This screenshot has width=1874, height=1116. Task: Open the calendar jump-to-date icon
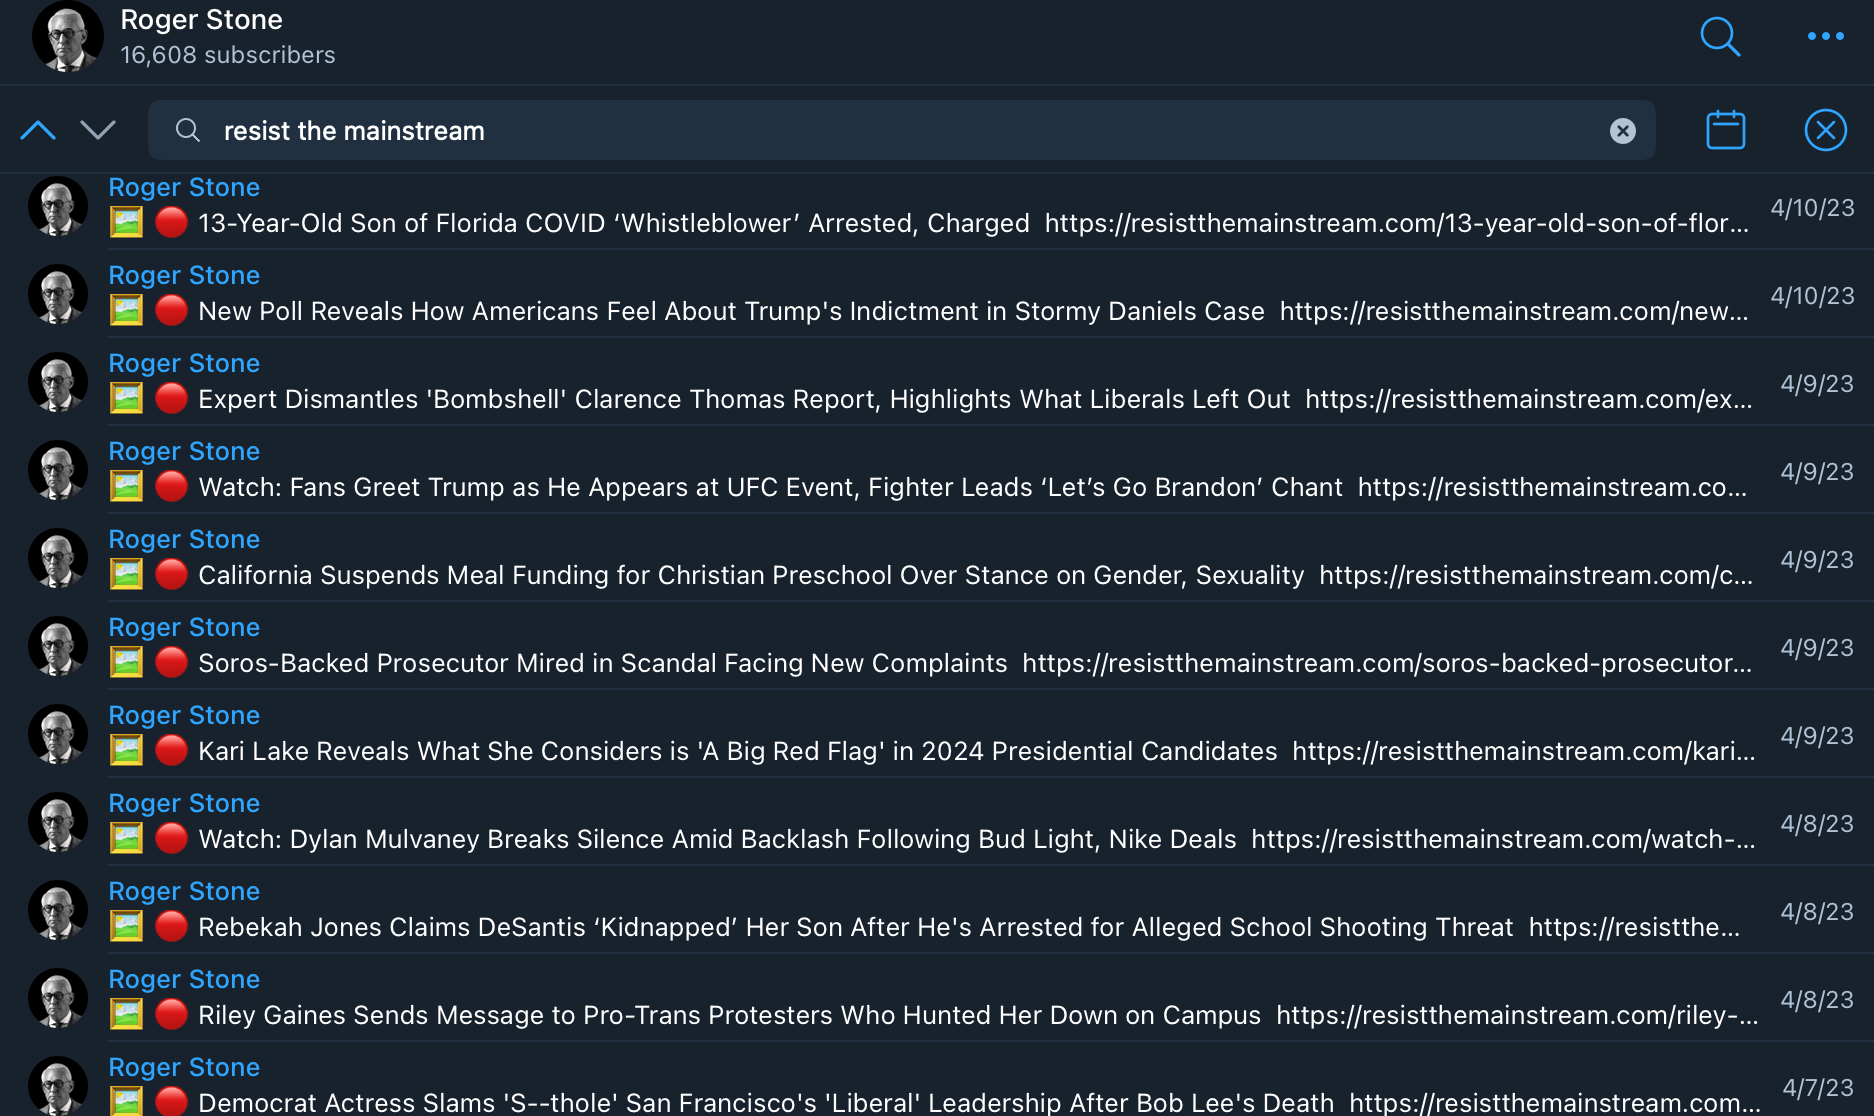(1725, 130)
